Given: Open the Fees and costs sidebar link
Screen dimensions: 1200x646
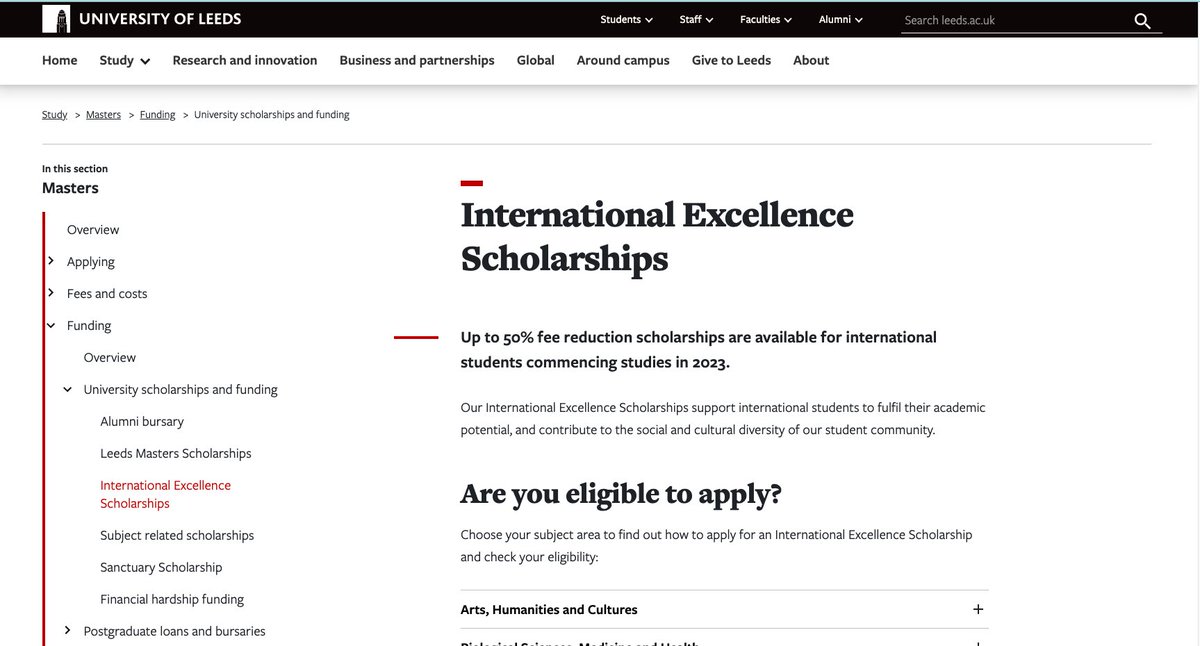Looking at the screenshot, I should 107,294.
